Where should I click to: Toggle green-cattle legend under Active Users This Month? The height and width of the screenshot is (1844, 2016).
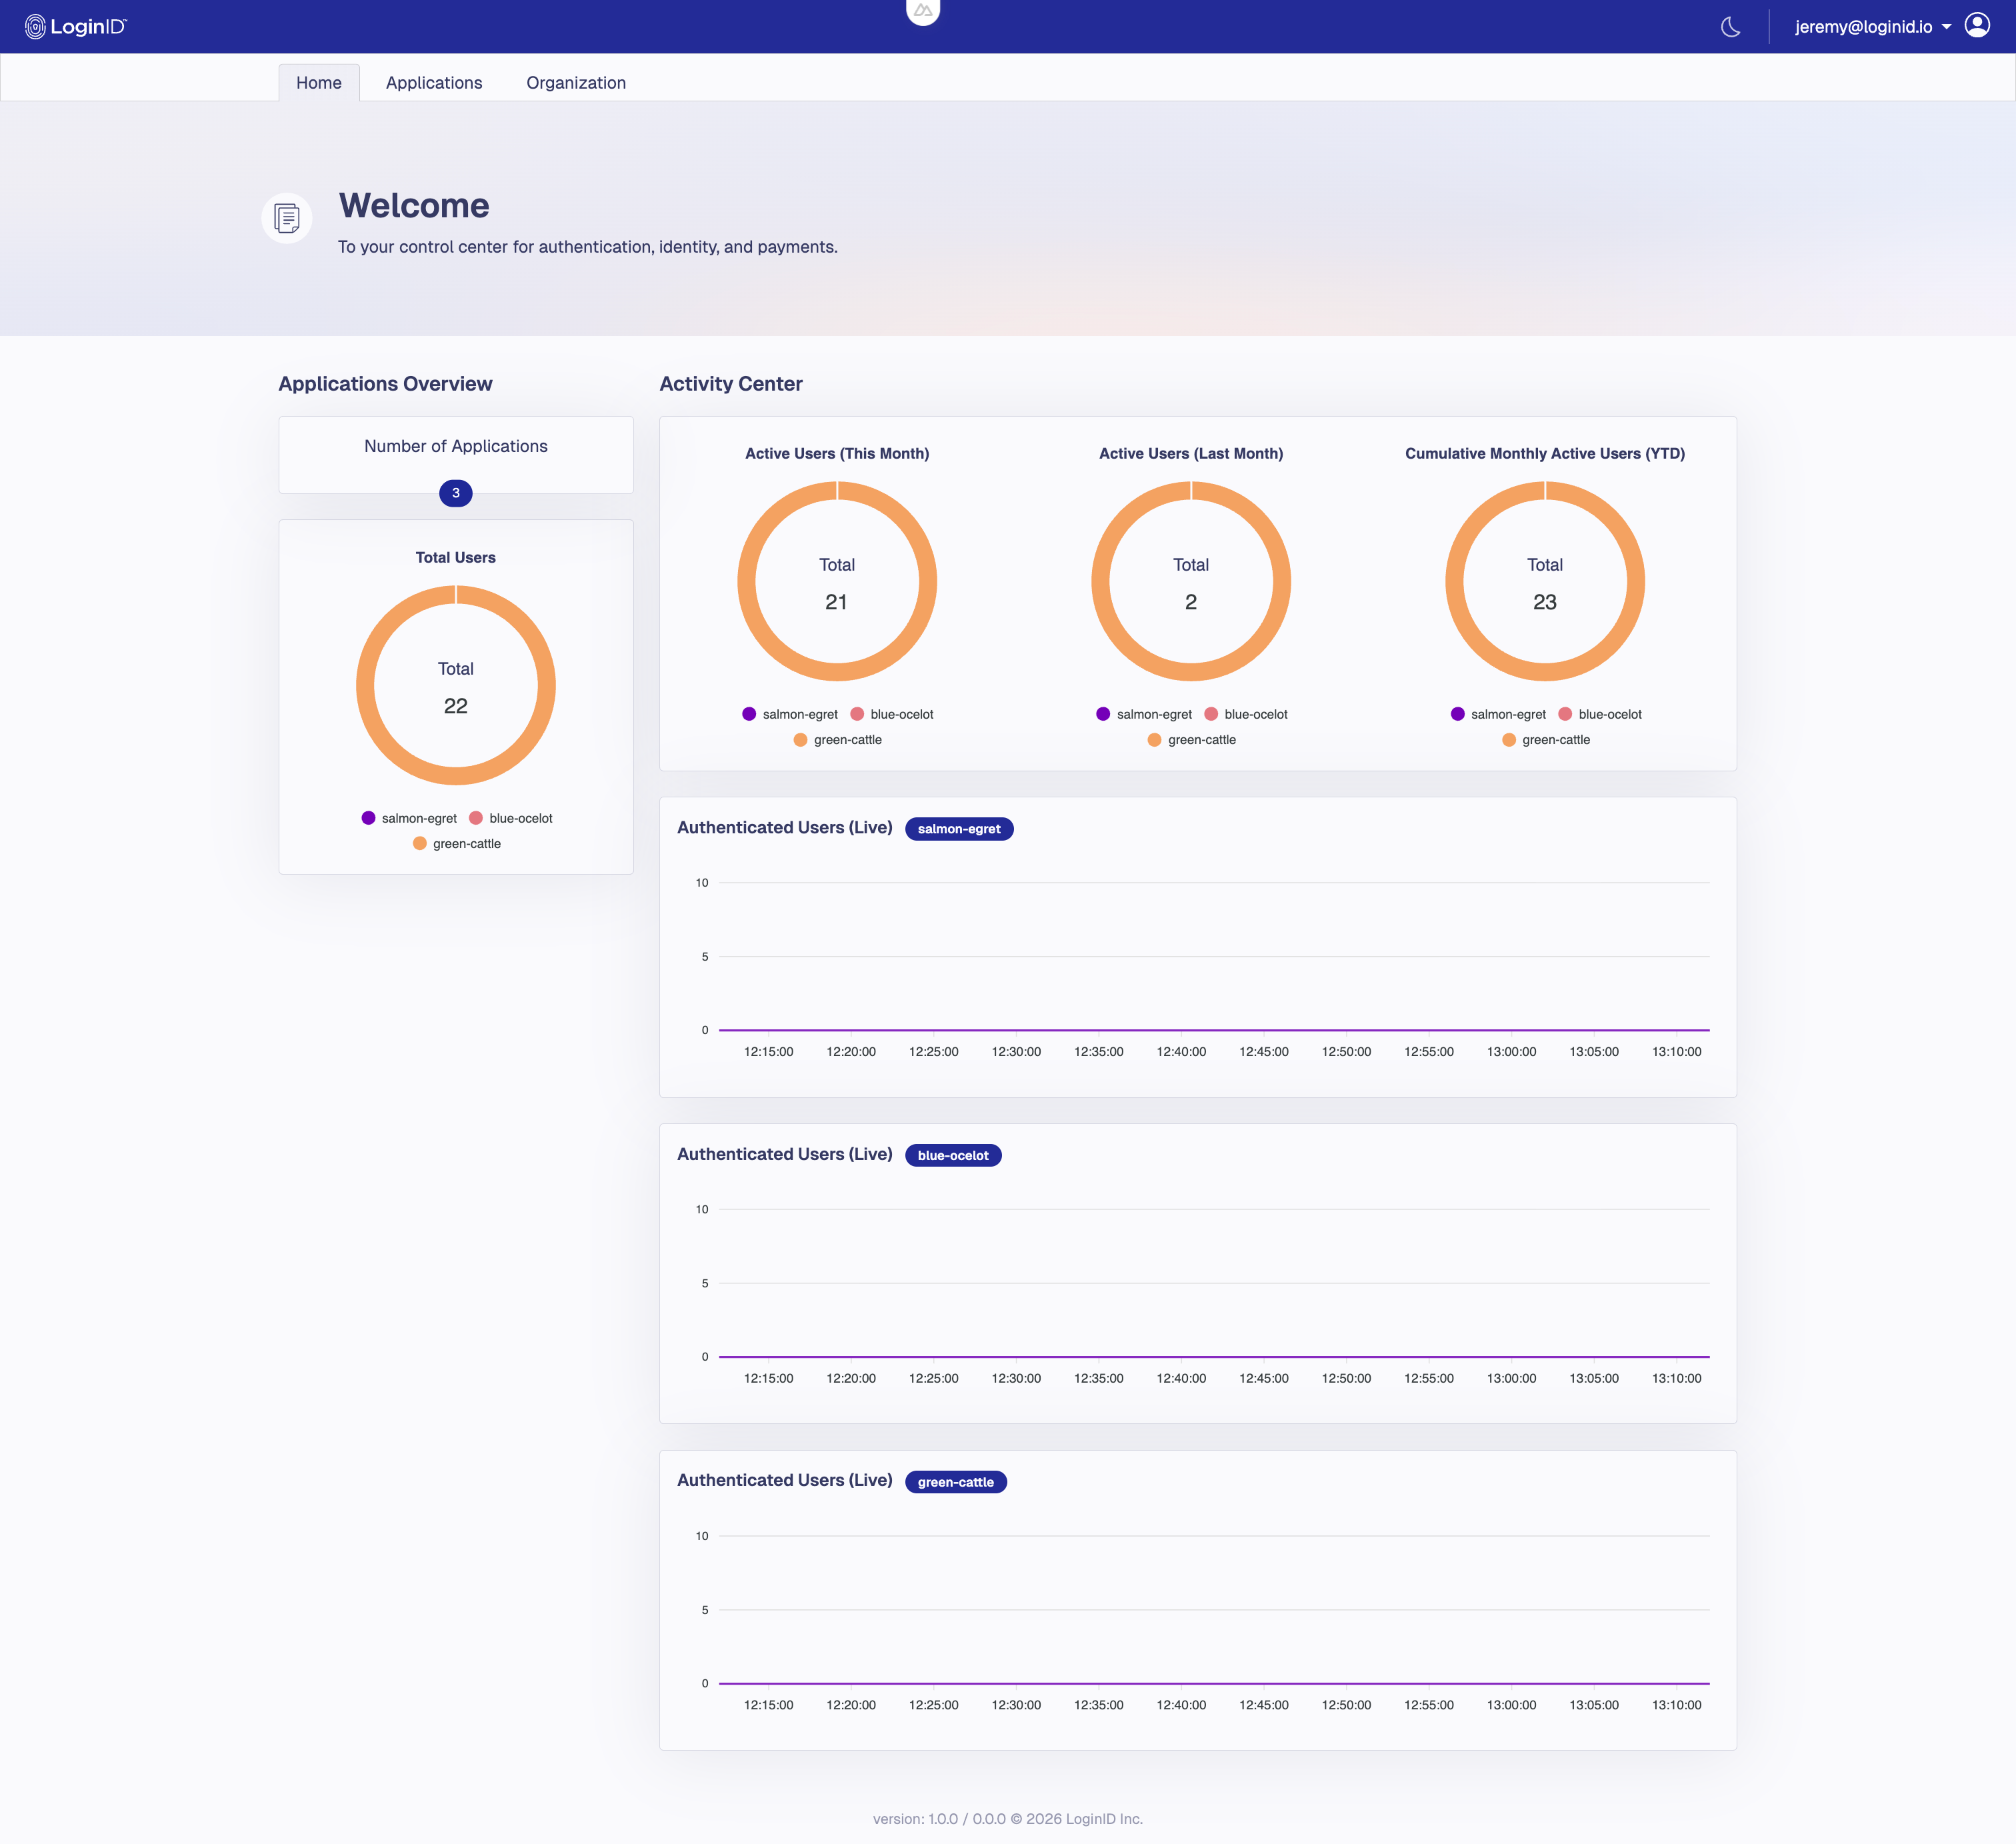click(x=838, y=740)
